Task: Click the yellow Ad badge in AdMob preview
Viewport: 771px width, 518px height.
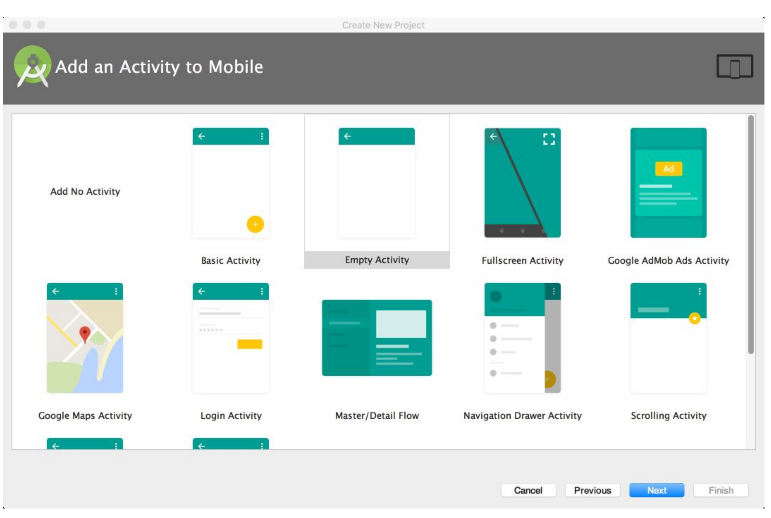Action: pyautogui.click(x=668, y=169)
